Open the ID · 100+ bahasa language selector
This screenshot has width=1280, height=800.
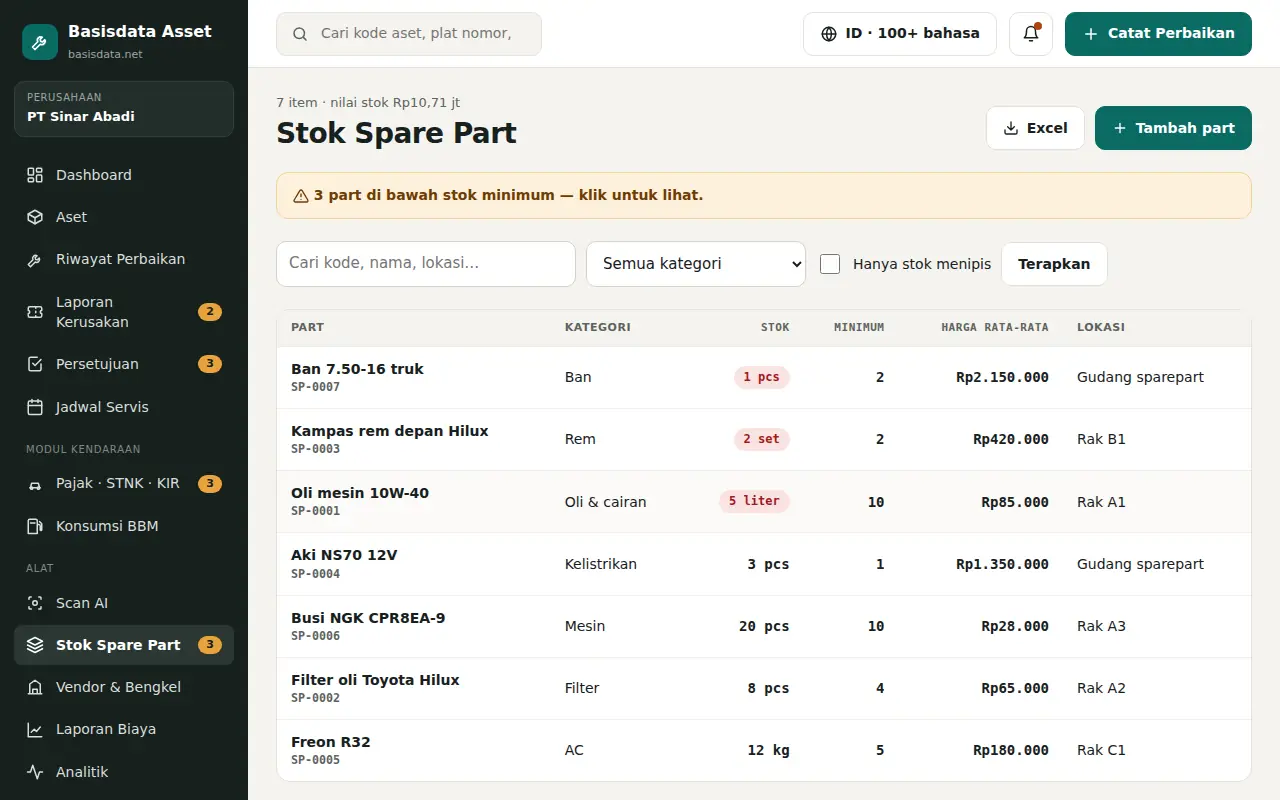[900, 34]
